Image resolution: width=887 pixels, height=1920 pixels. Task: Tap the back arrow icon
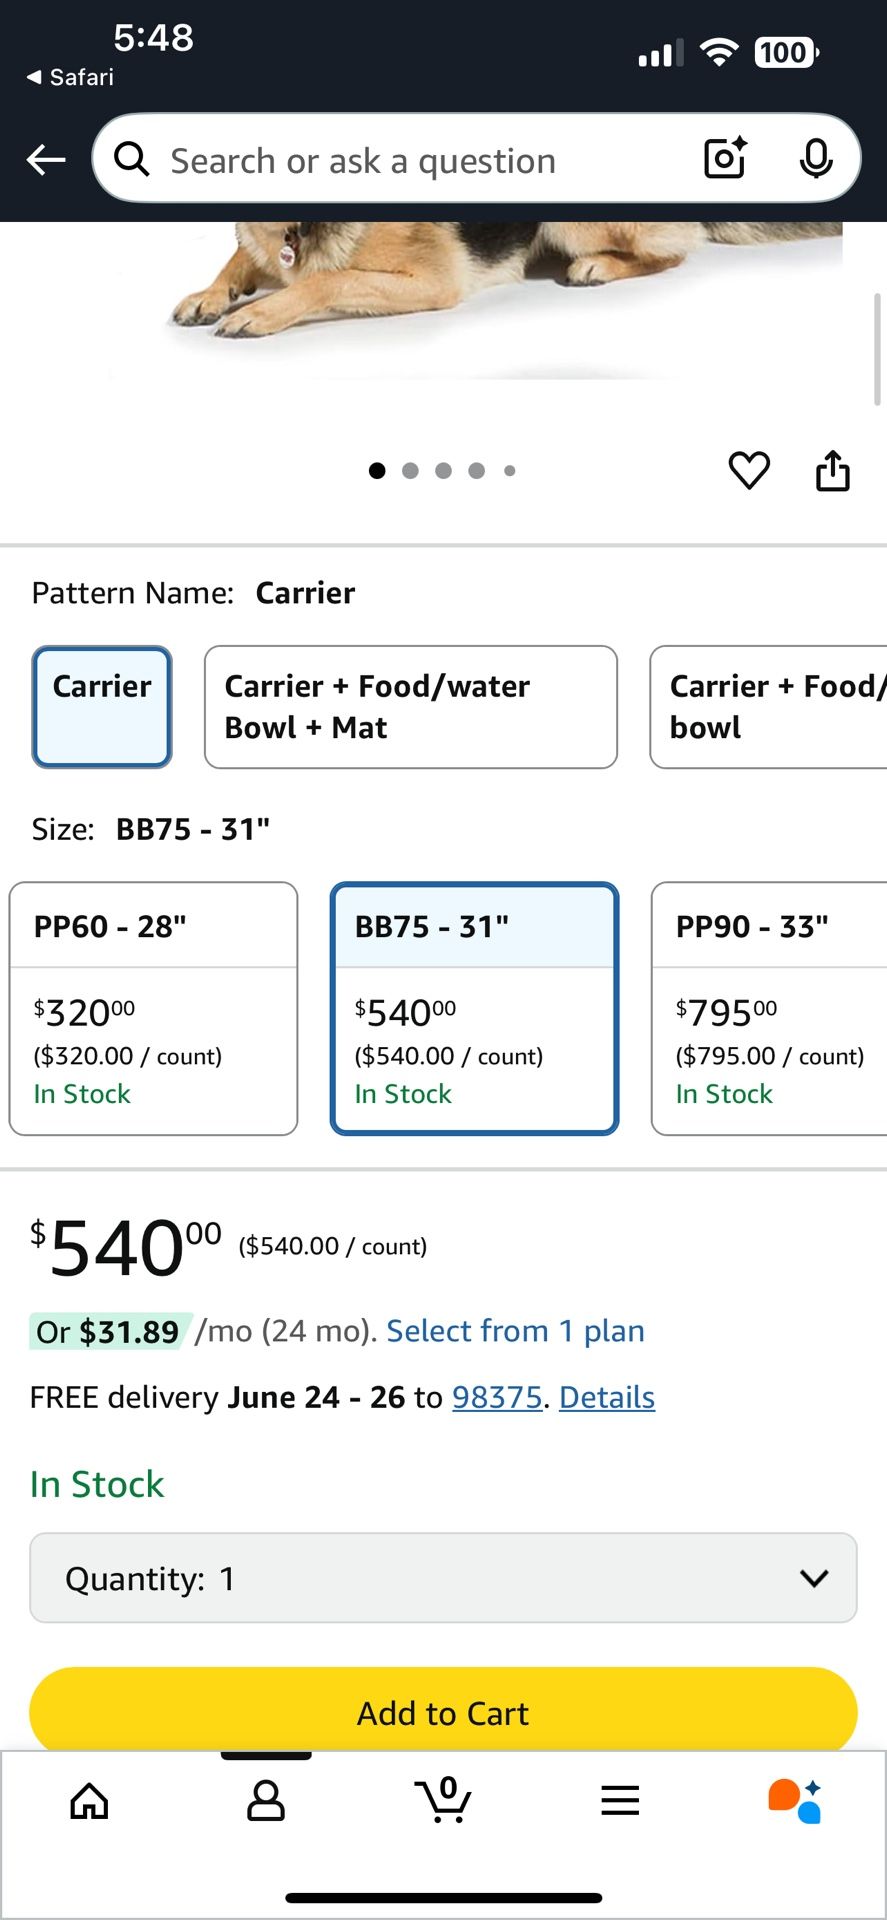pos(46,159)
